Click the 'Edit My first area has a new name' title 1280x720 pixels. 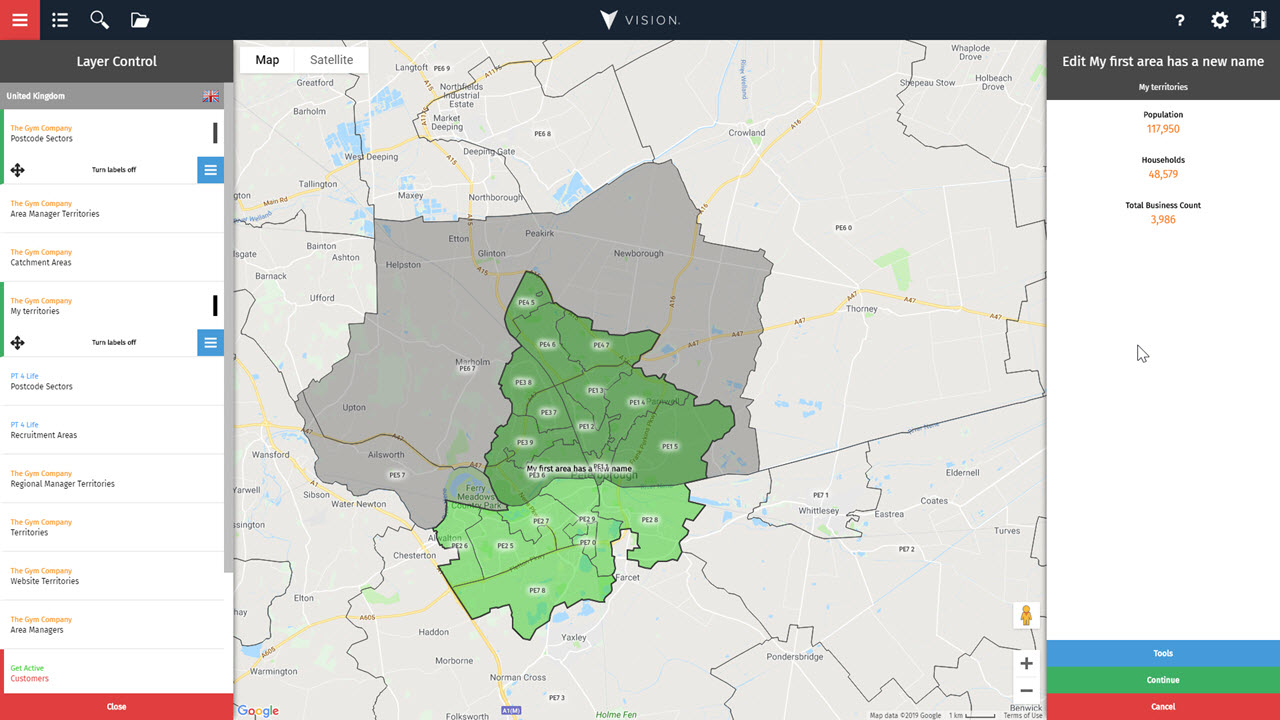1163,61
